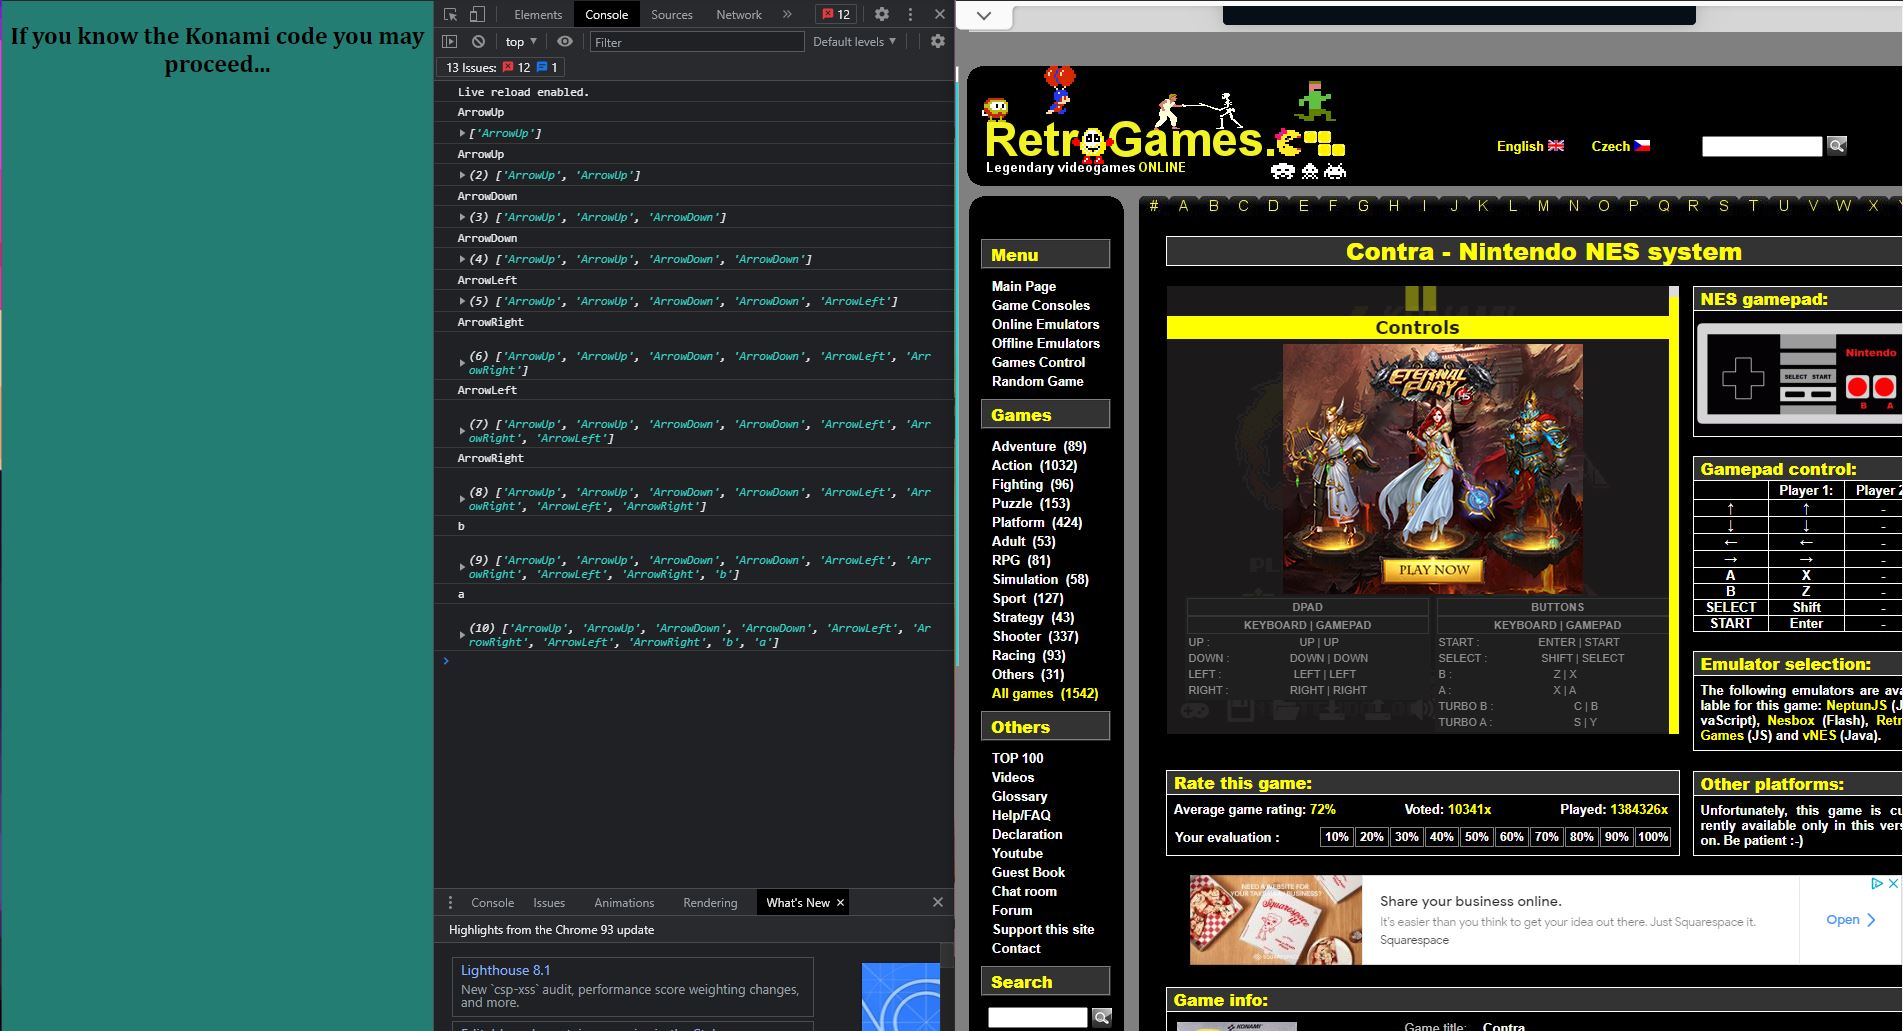Open the DevTools three-dot customize menu

pos(910,14)
